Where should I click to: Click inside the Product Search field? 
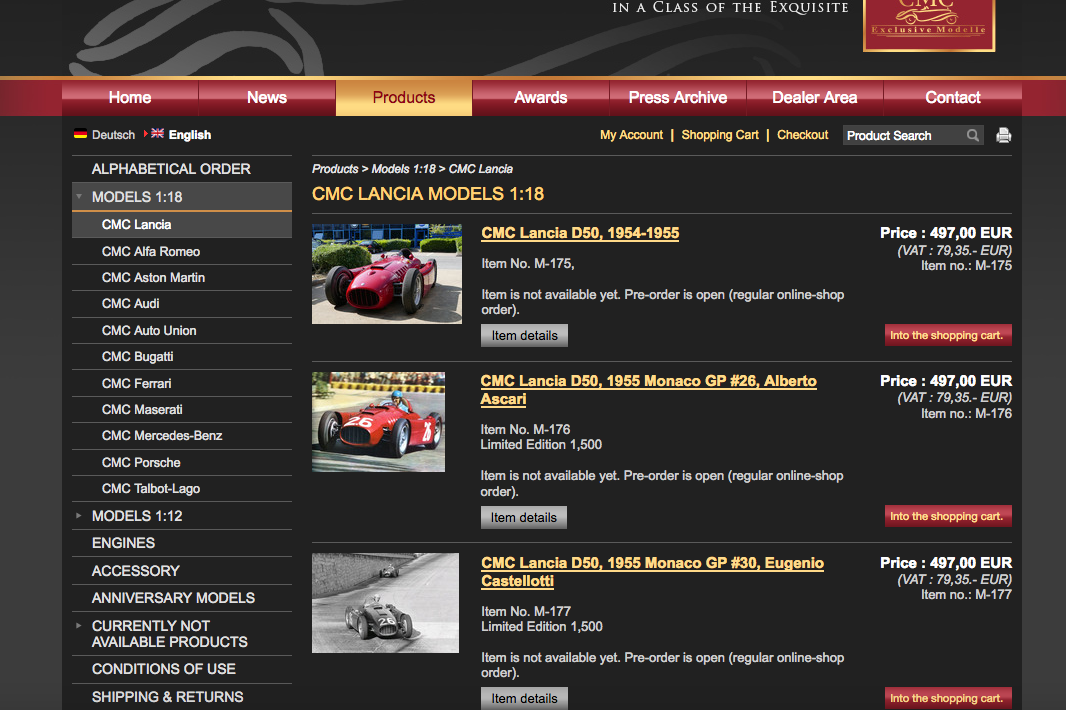point(900,135)
